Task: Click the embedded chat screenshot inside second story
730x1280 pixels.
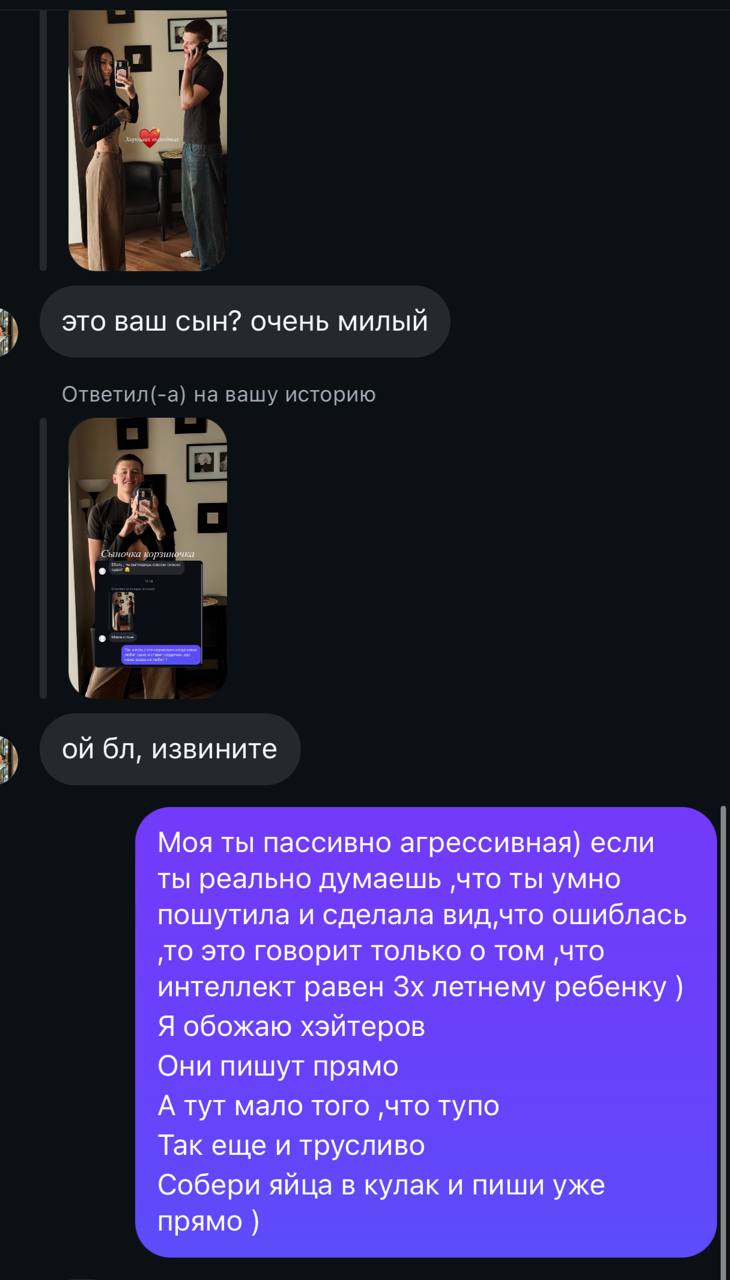Action: click(x=148, y=614)
